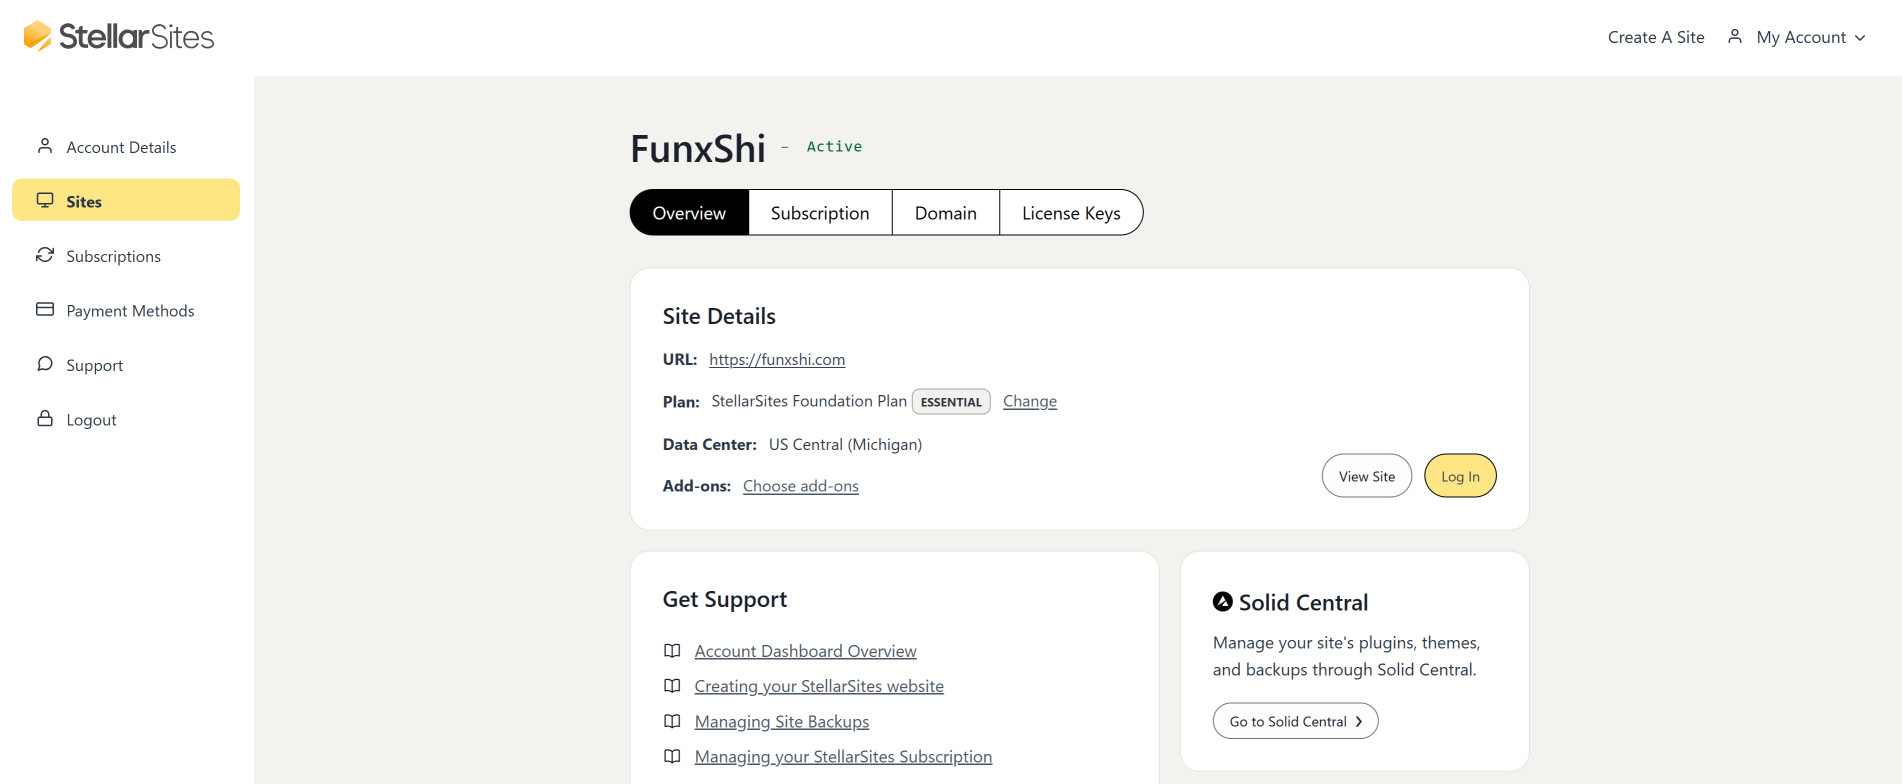Image resolution: width=1902 pixels, height=784 pixels.
Task: Click the Sites monitor icon in sidebar
Action: pos(45,200)
